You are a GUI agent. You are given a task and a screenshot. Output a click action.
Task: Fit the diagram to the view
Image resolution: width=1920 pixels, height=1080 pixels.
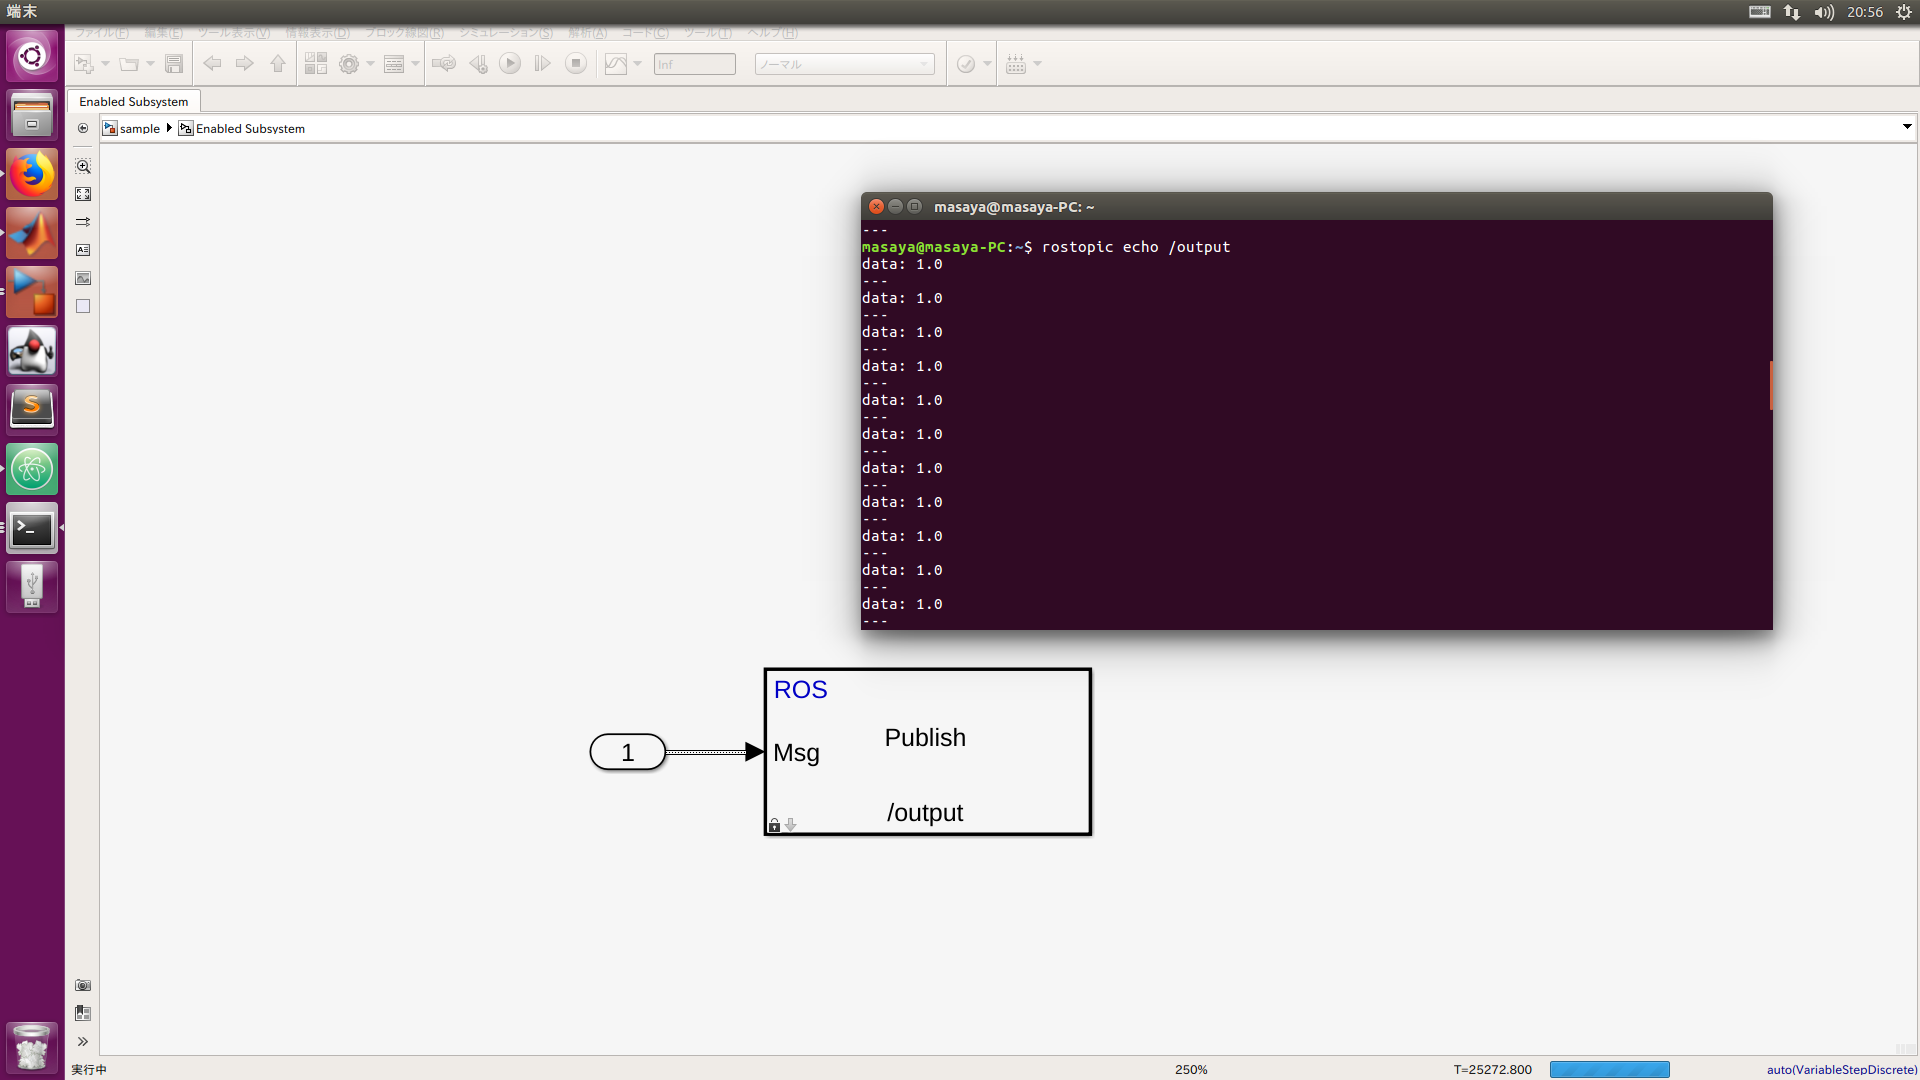(x=83, y=194)
